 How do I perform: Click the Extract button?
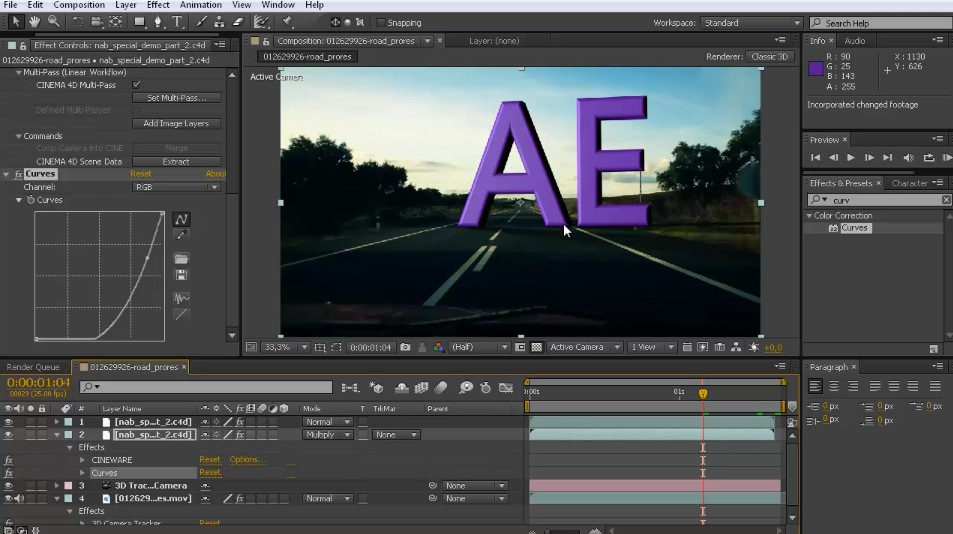pos(176,161)
